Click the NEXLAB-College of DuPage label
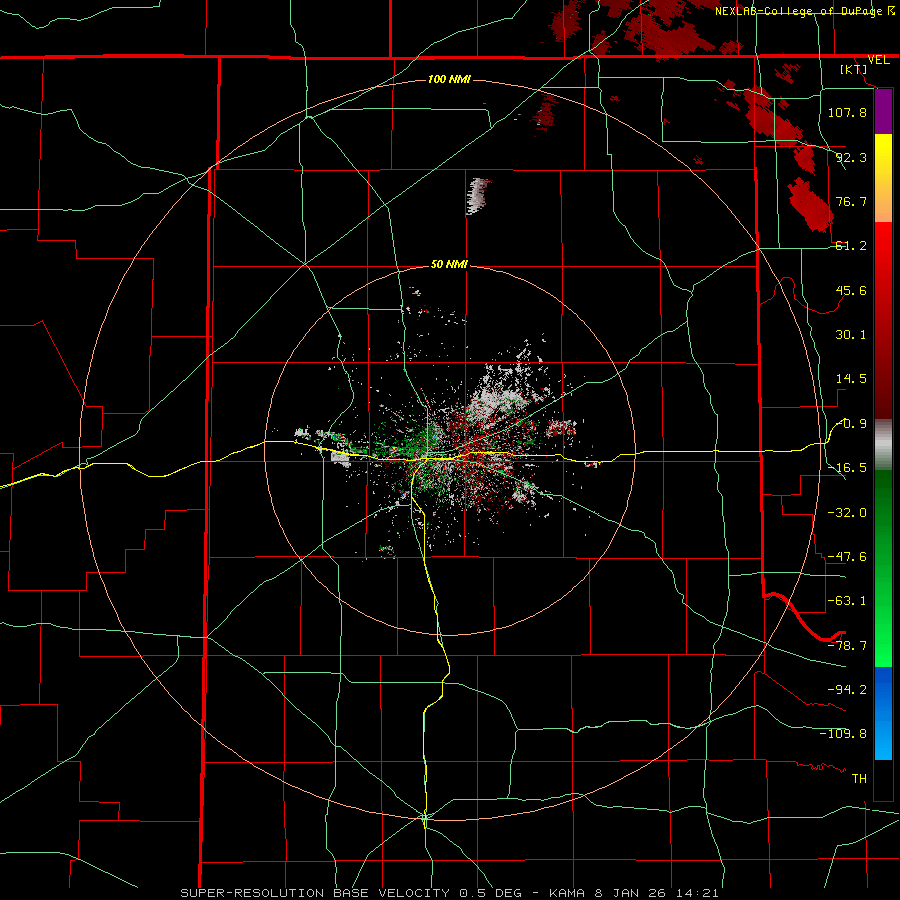This screenshot has height=900, width=900. click(804, 10)
